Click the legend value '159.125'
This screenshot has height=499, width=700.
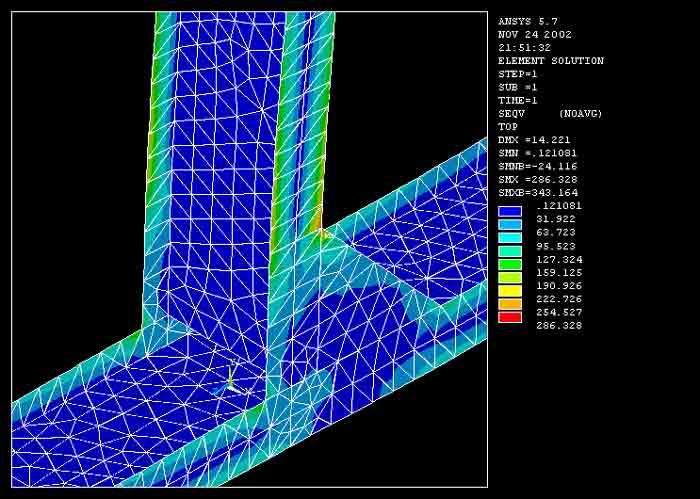pos(559,272)
